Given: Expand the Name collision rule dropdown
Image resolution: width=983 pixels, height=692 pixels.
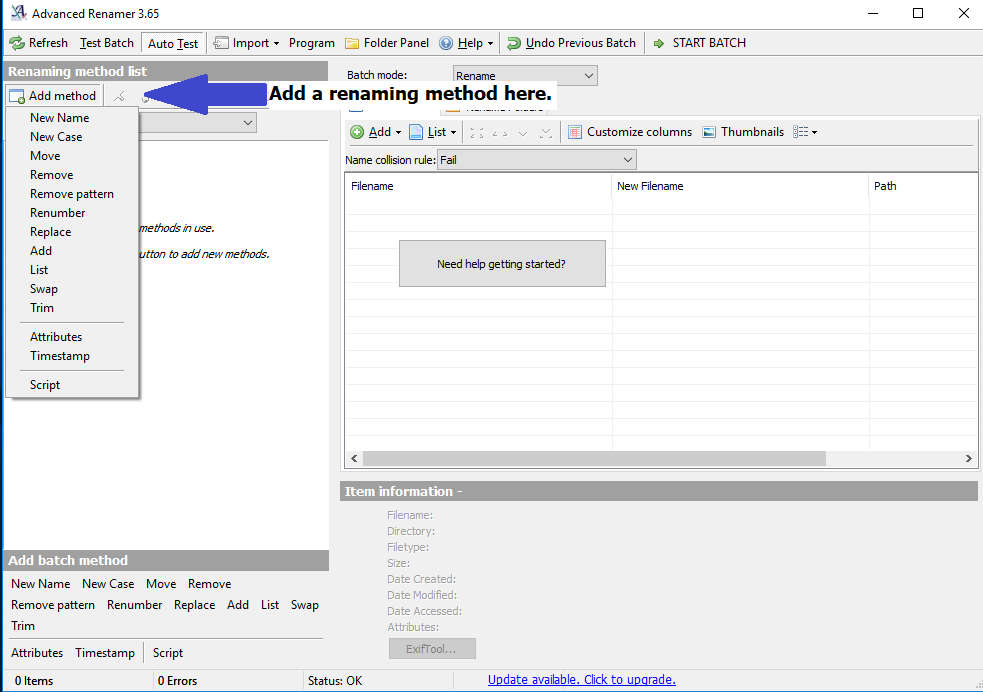Looking at the screenshot, I should pos(537,160).
